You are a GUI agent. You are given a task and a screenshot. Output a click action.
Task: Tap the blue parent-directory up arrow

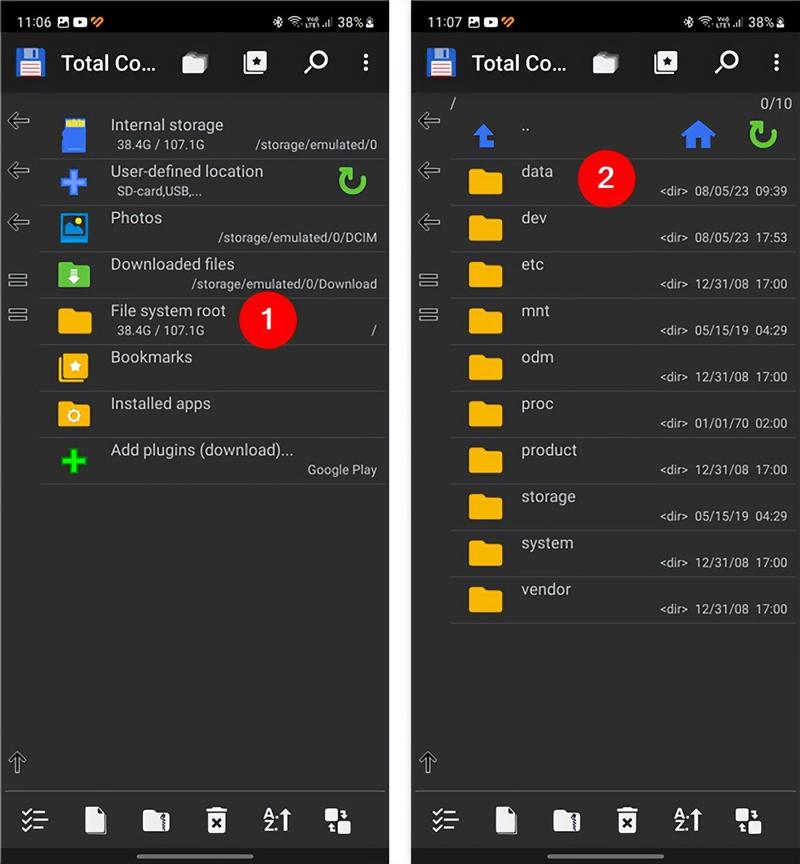(x=485, y=133)
